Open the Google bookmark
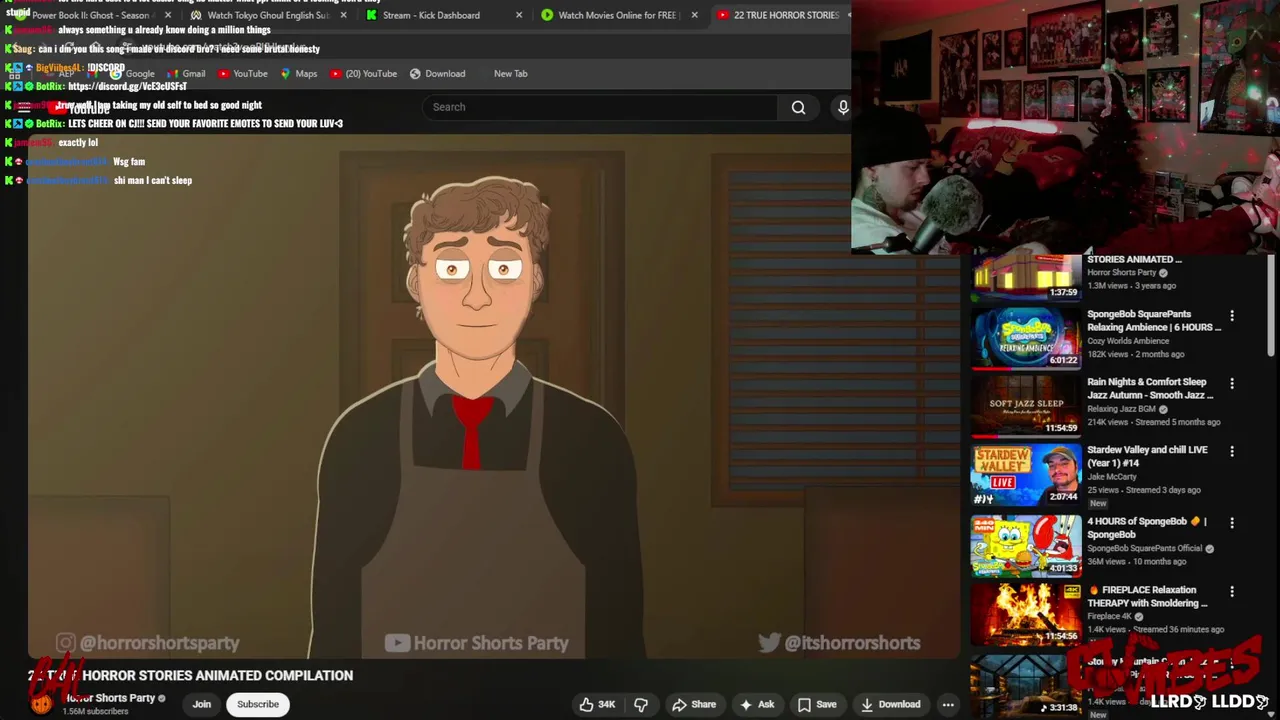The height and width of the screenshot is (720, 1280). pos(131,73)
